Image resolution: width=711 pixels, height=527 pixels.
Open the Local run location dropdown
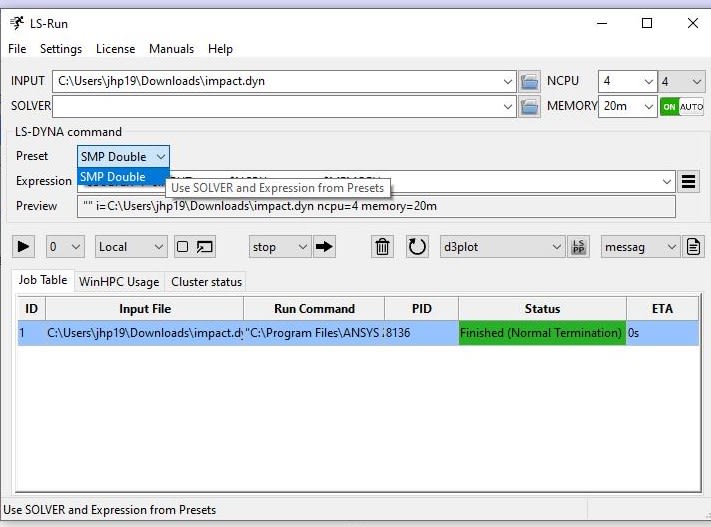131,247
